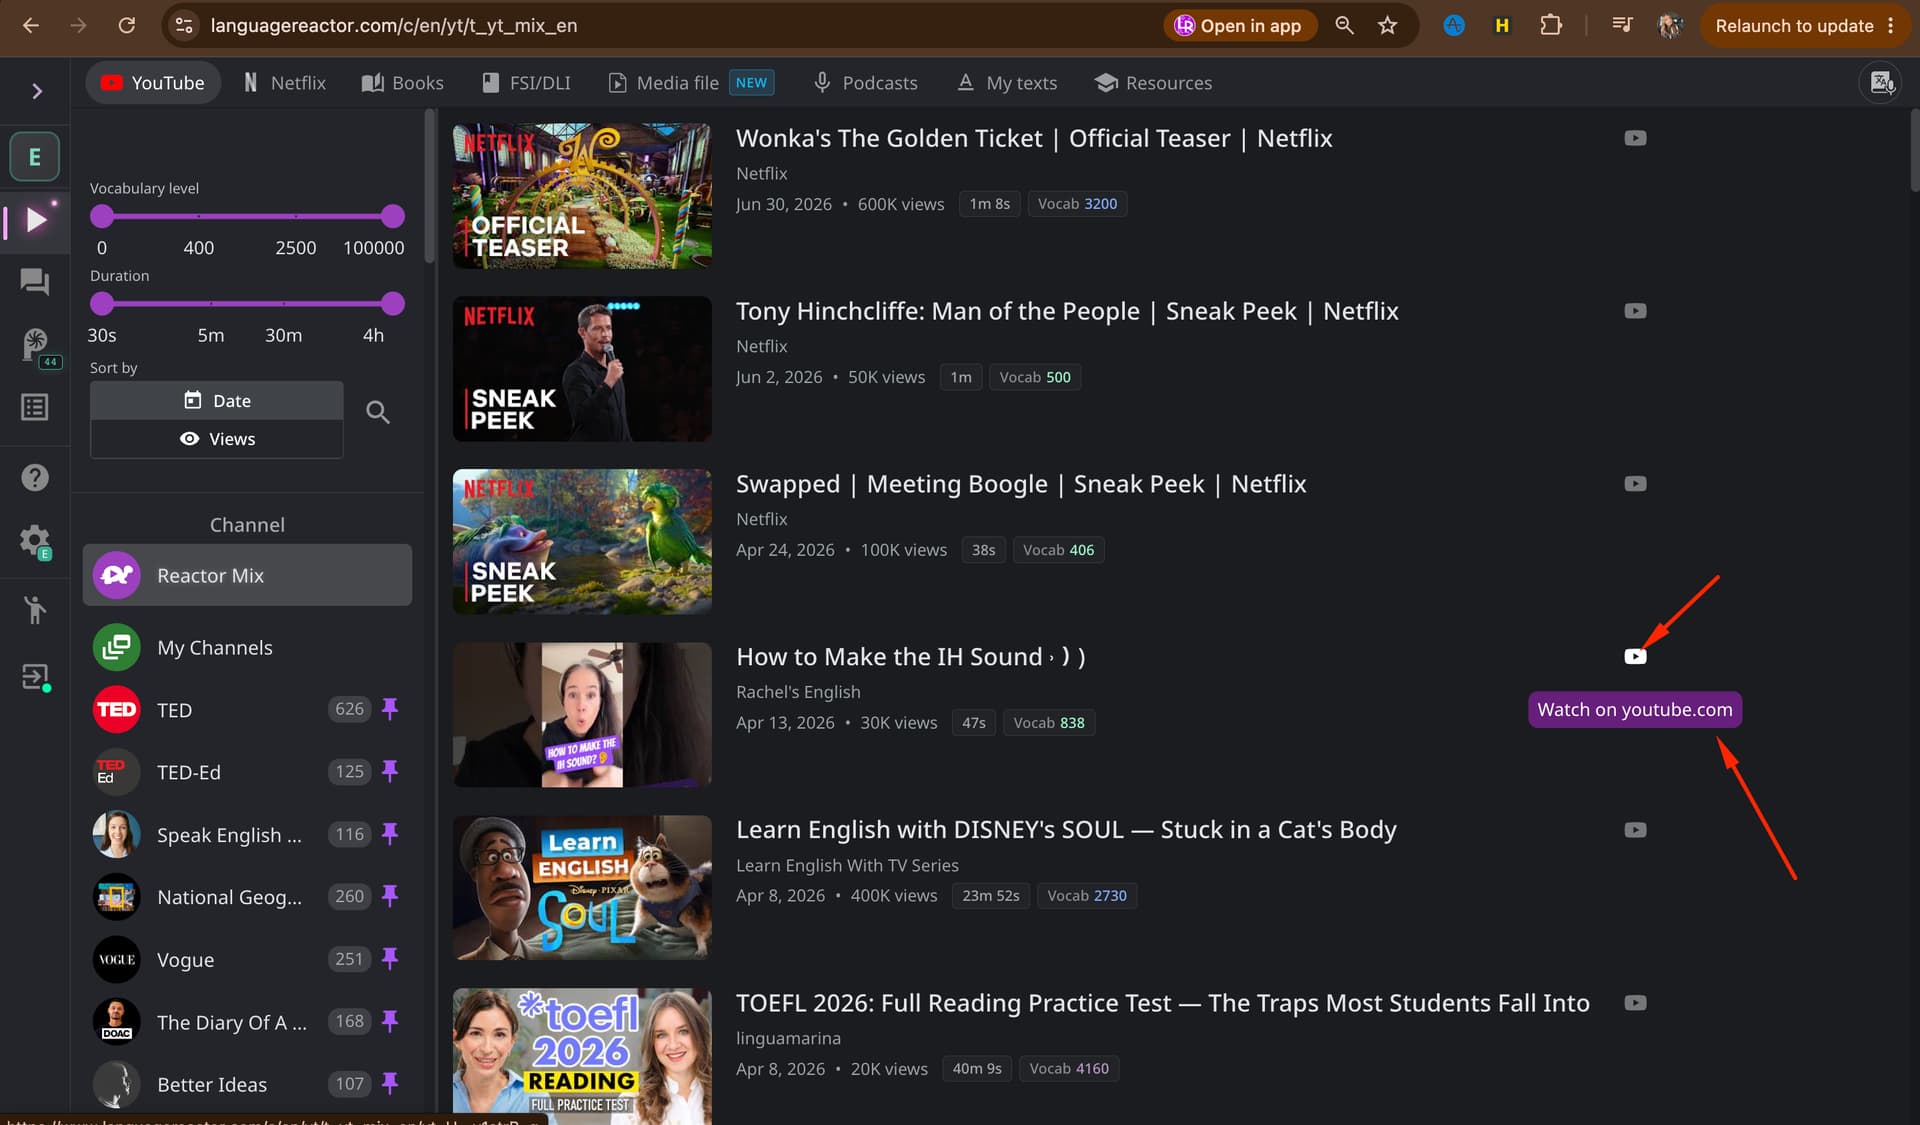Open the help question mark icon
This screenshot has height=1125, width=1920.
pos(35,478)
